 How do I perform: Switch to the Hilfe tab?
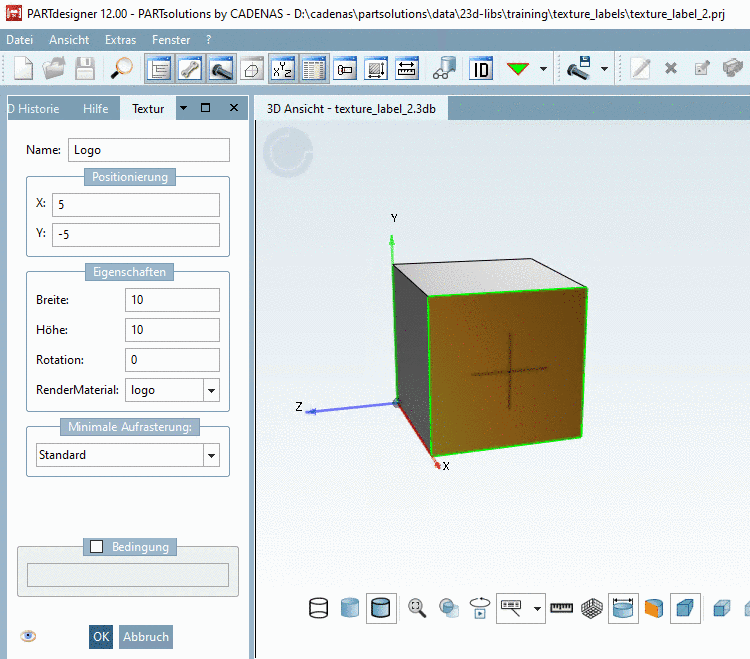pyautogui.click(x=96, y=108)
